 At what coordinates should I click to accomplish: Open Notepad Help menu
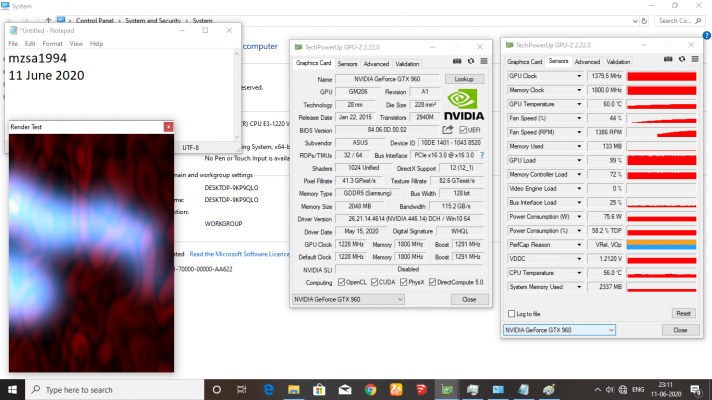click(96, 44)
